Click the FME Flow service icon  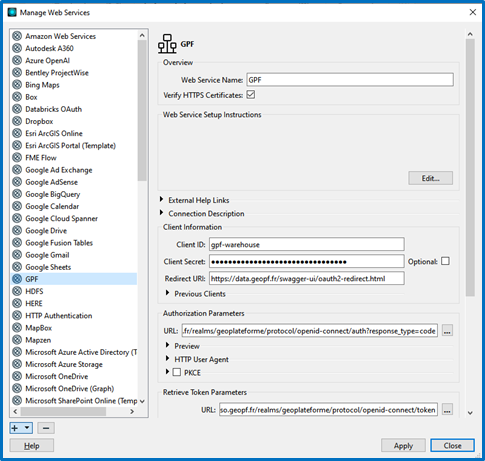point(17,157)
